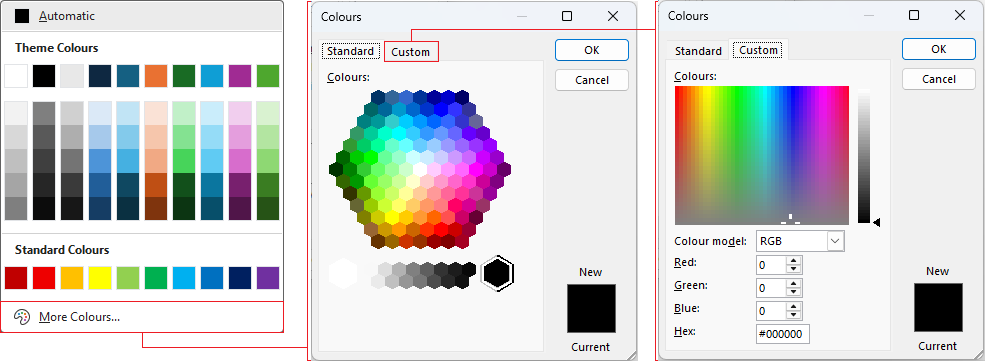Click the Custom tab in the right dialog

(x=758, y=50)
